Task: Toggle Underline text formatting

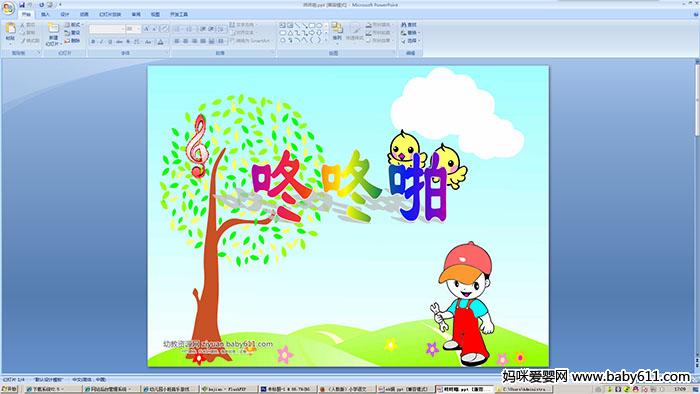Action: [x=110, y=42]
